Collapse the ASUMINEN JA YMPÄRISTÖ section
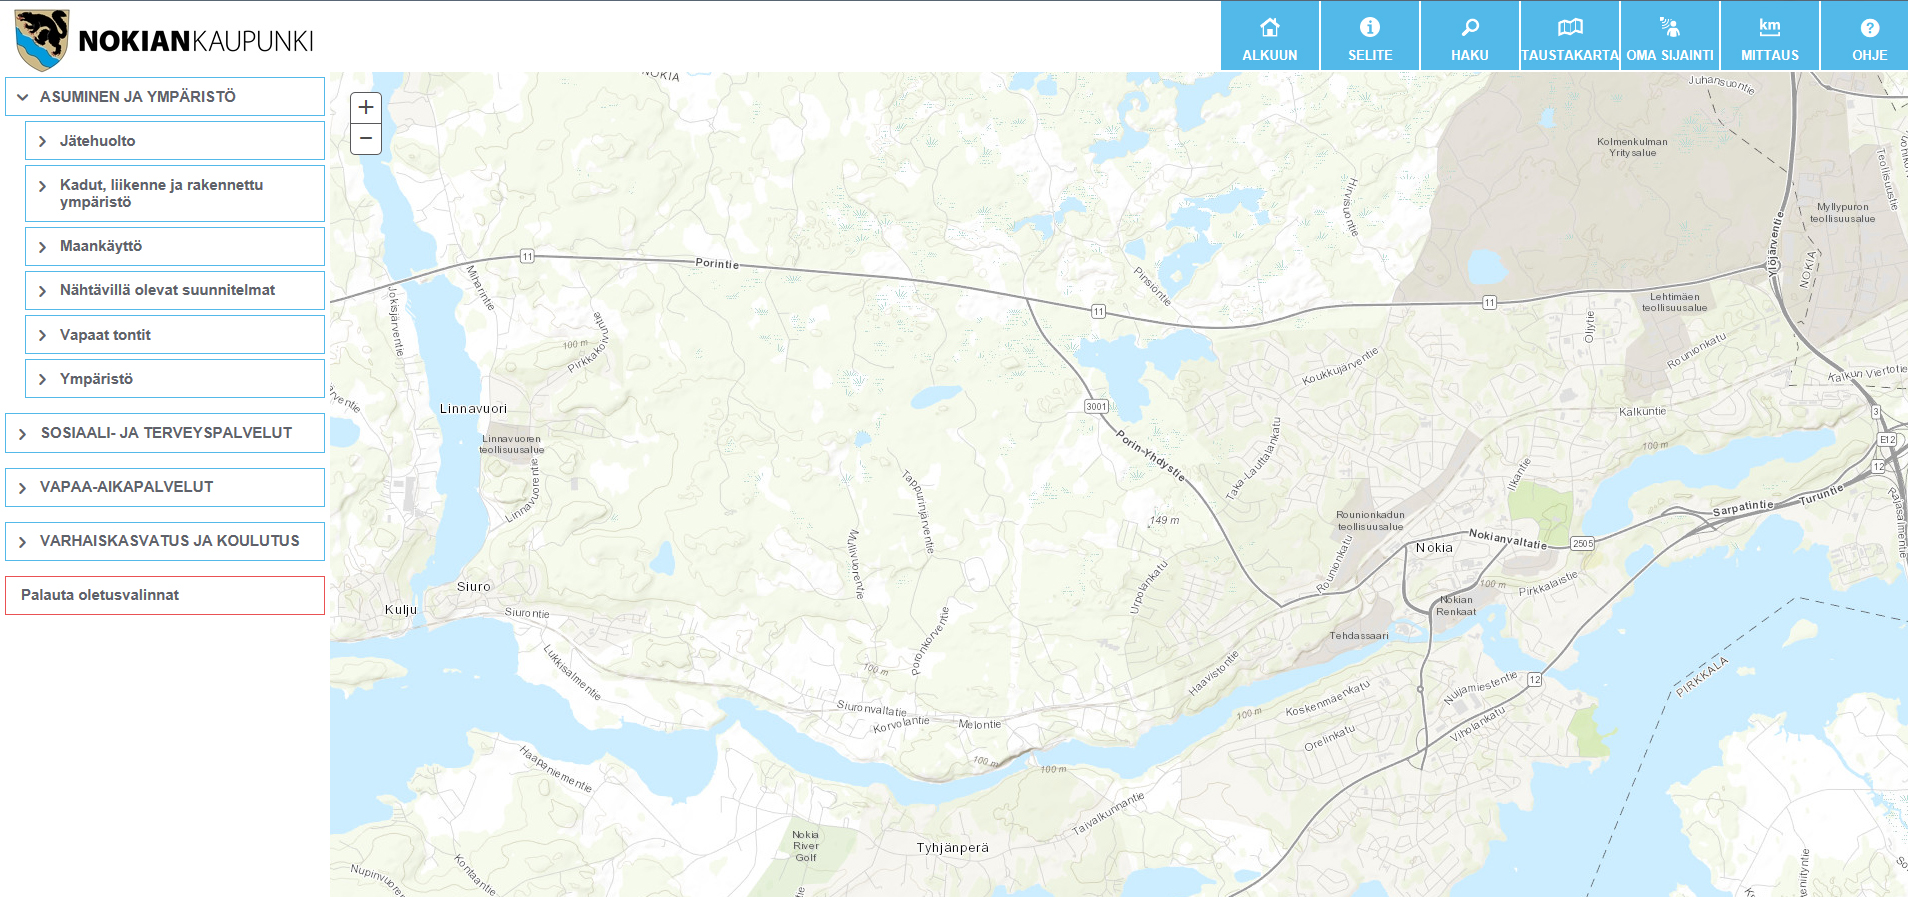1908x897 pixels. point(165,97)
